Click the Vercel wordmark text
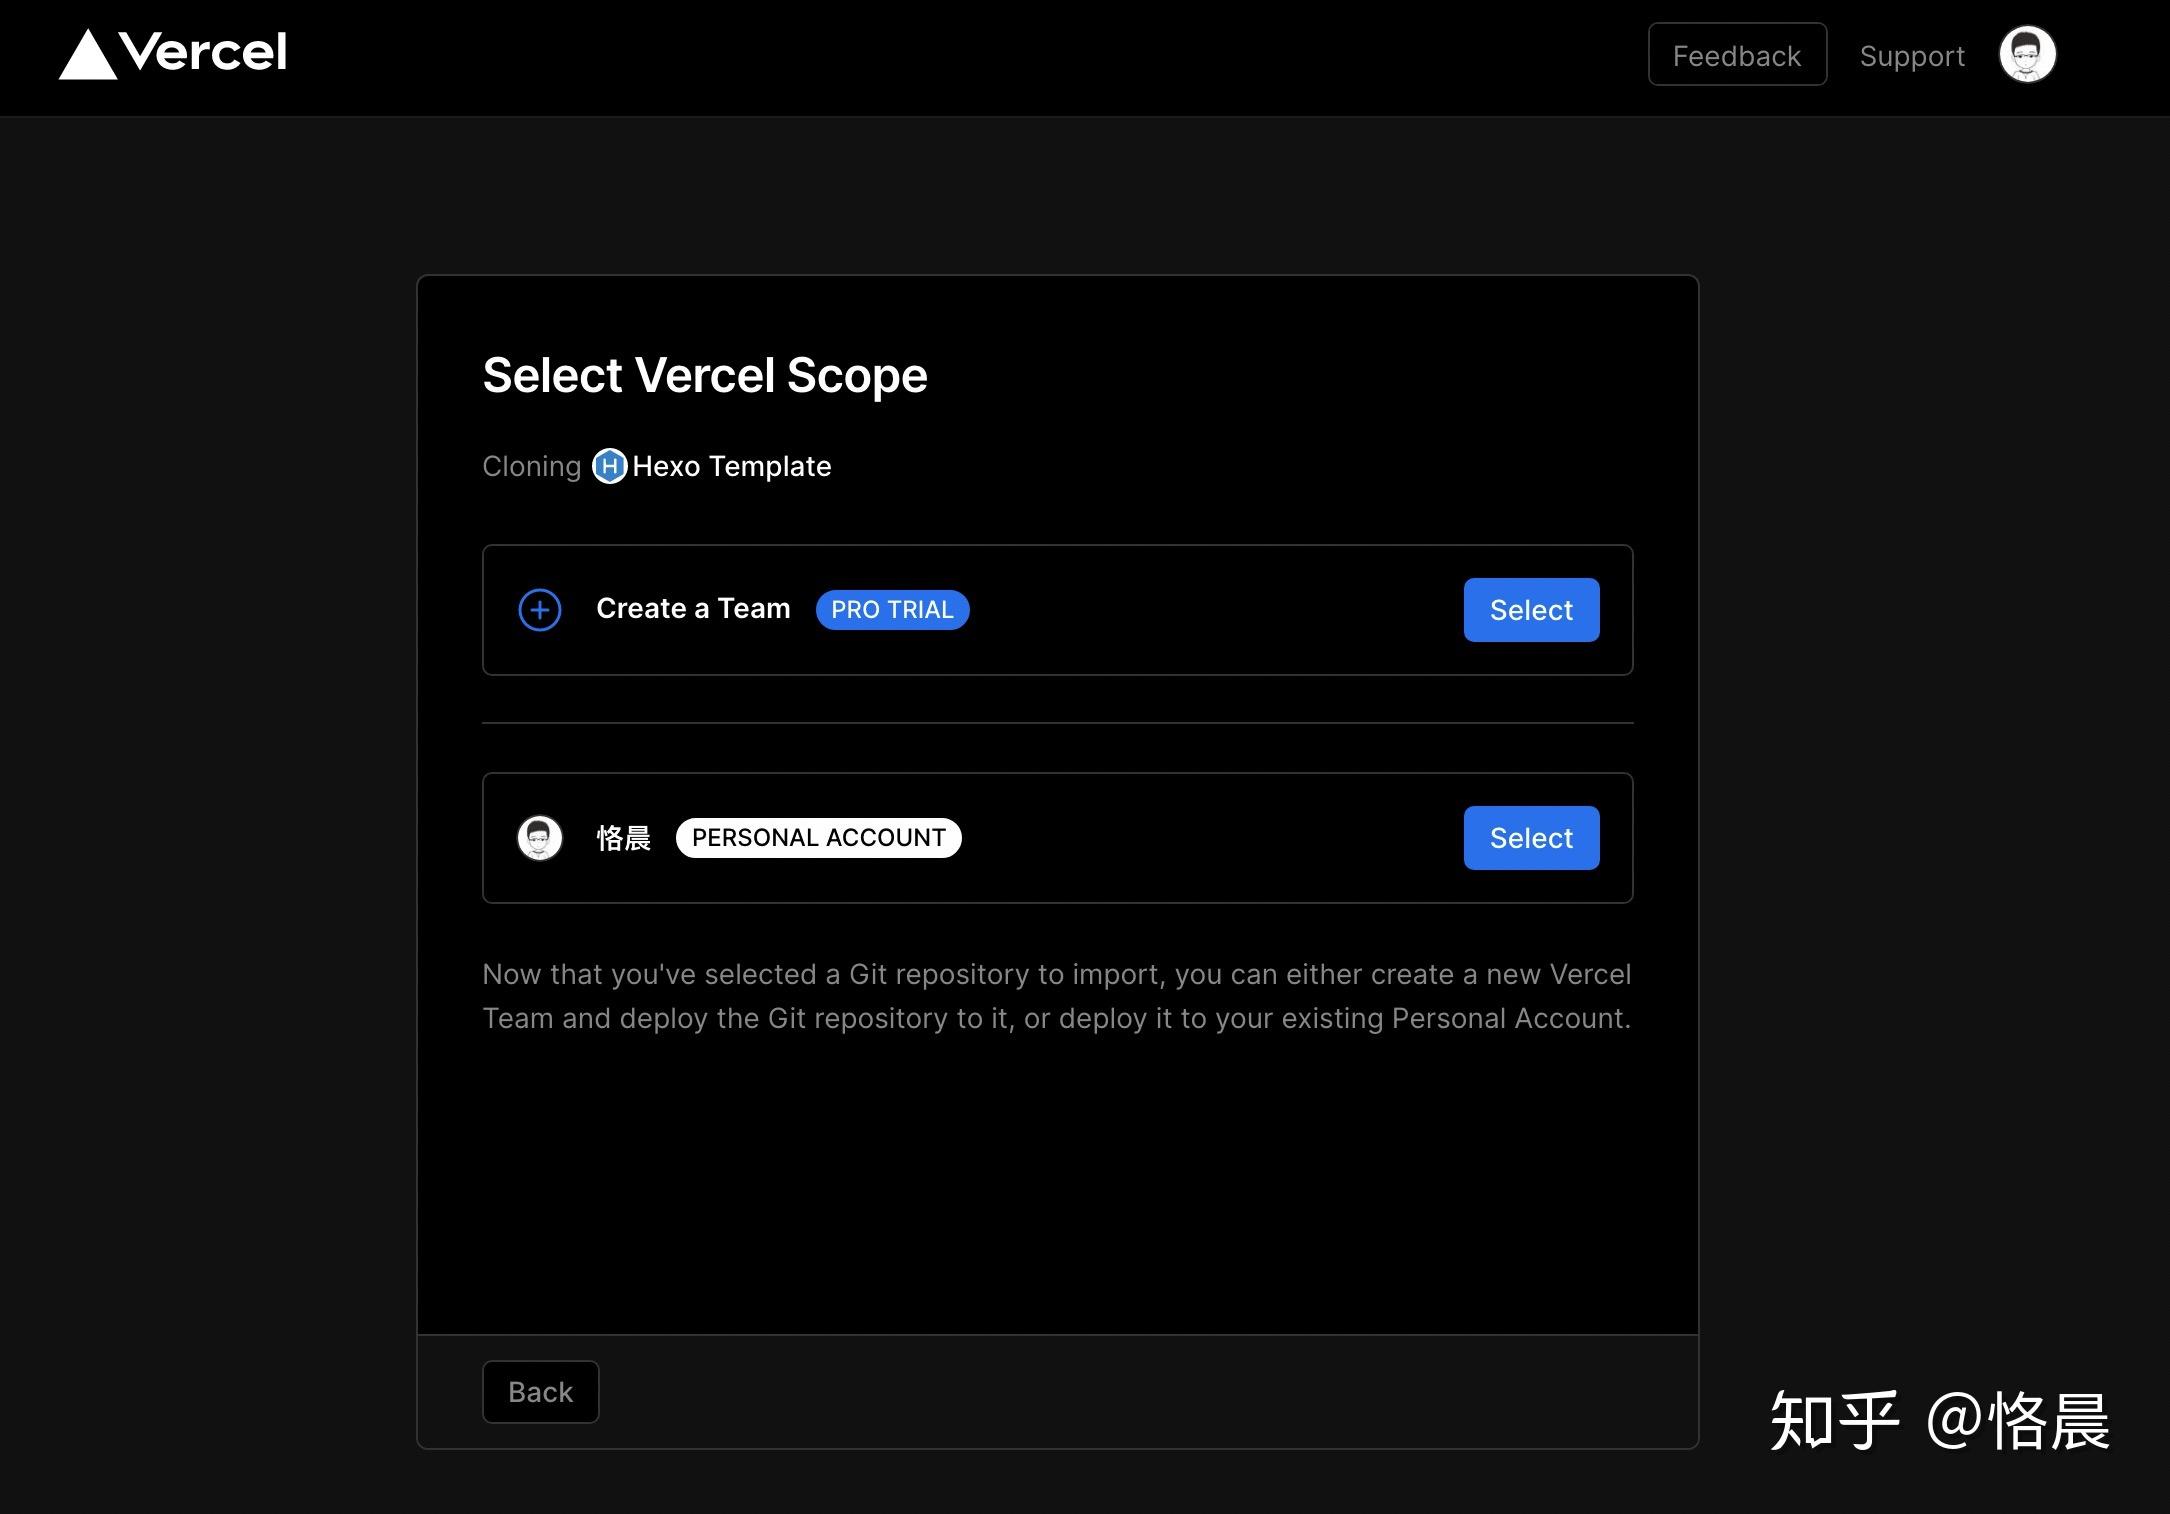Screen dimensions: 2170x1514 203,52
